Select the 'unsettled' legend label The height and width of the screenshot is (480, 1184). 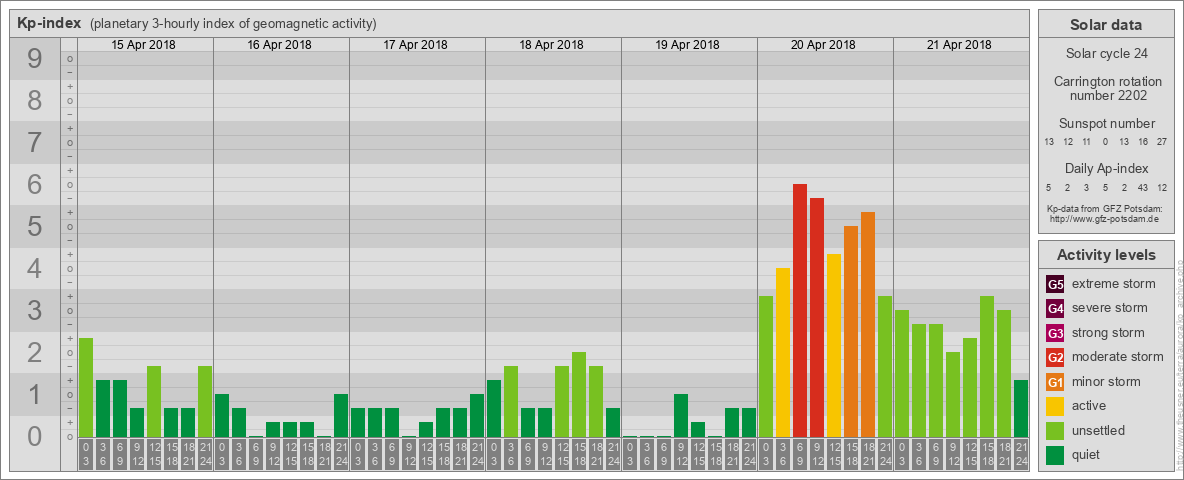pos(1099,430)
